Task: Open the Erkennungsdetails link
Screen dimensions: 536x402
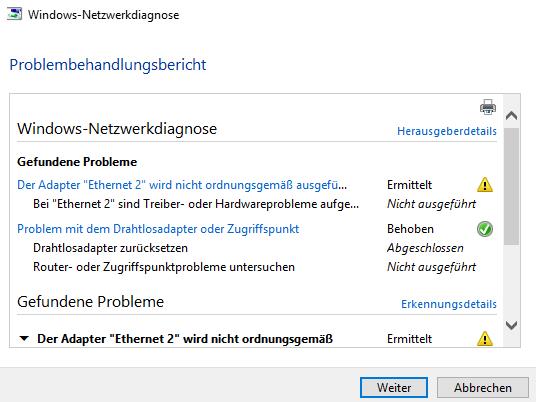Action: [x=448, y=304]
